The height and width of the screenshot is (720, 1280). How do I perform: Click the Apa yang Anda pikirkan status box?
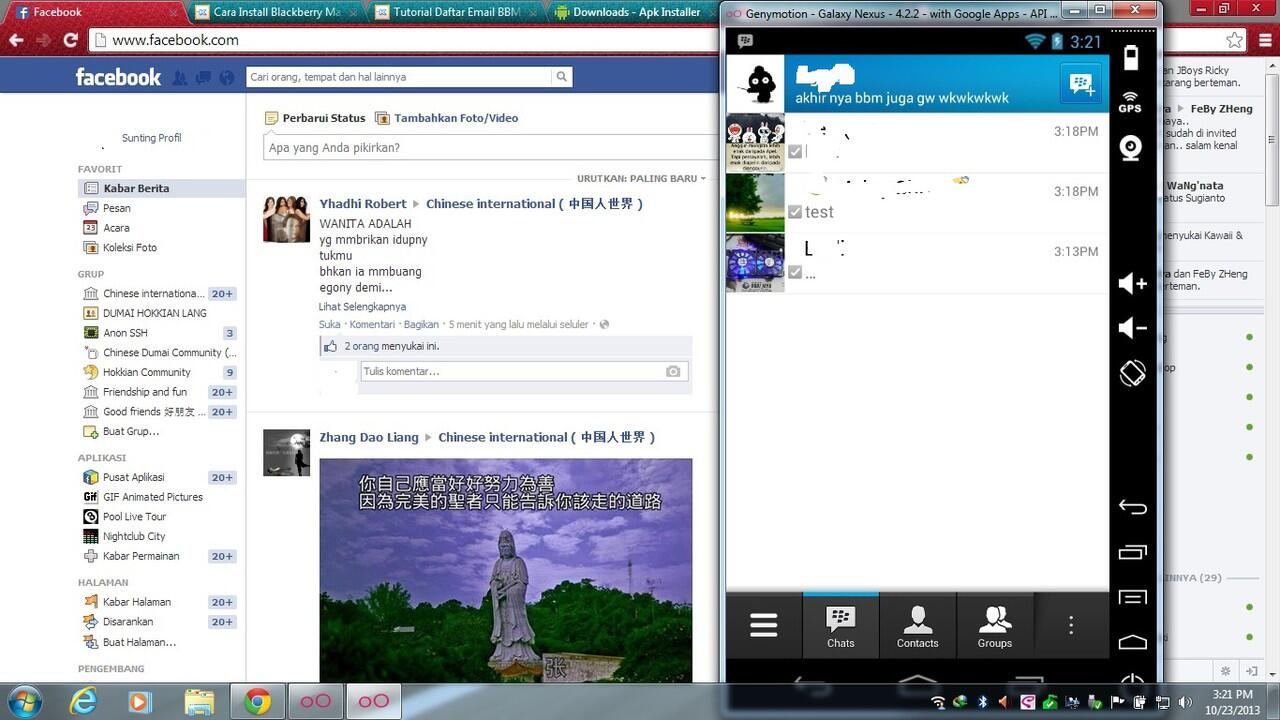490,147
